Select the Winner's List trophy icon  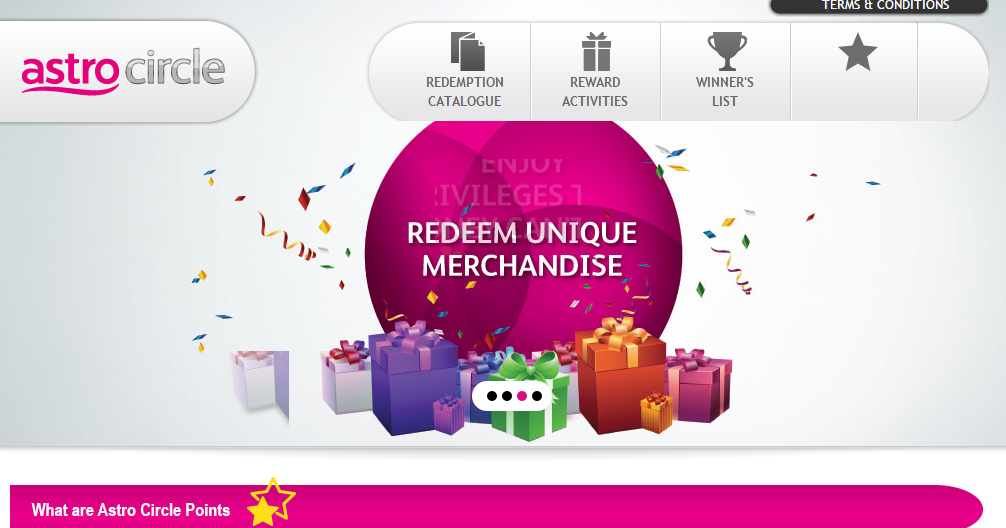[726, 51]
